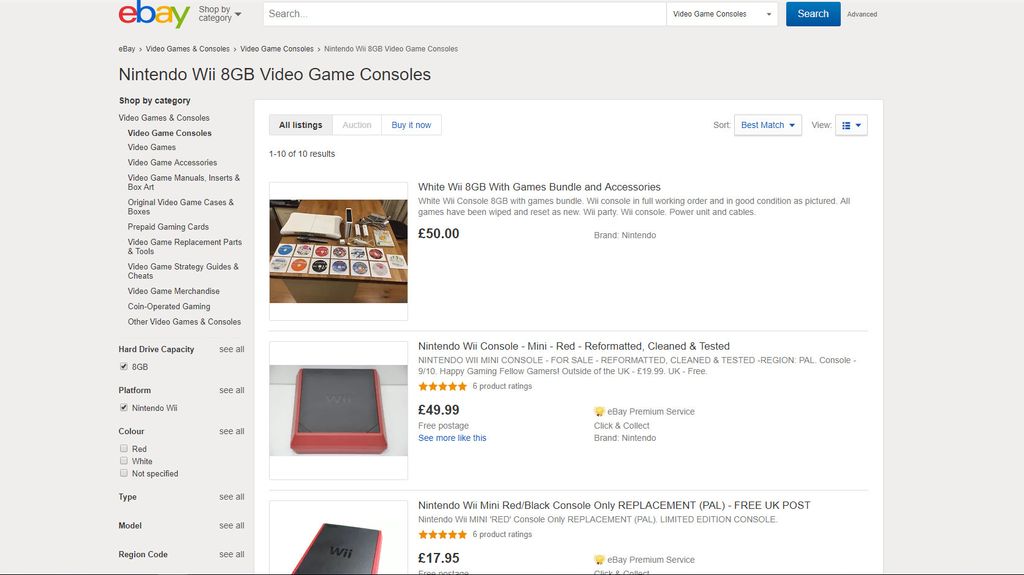Open White Wii 8GB With Games Bundle listing title

click(x=539, y=187)
